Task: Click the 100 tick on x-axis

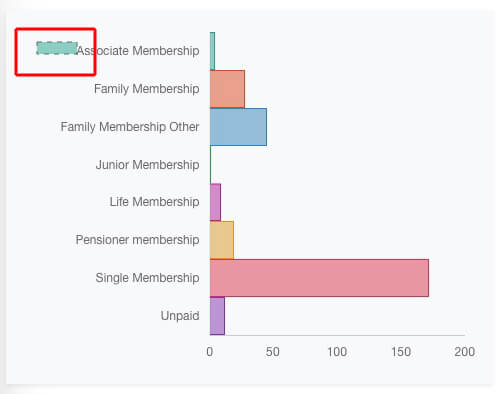Action: click(x=337, y=352)
